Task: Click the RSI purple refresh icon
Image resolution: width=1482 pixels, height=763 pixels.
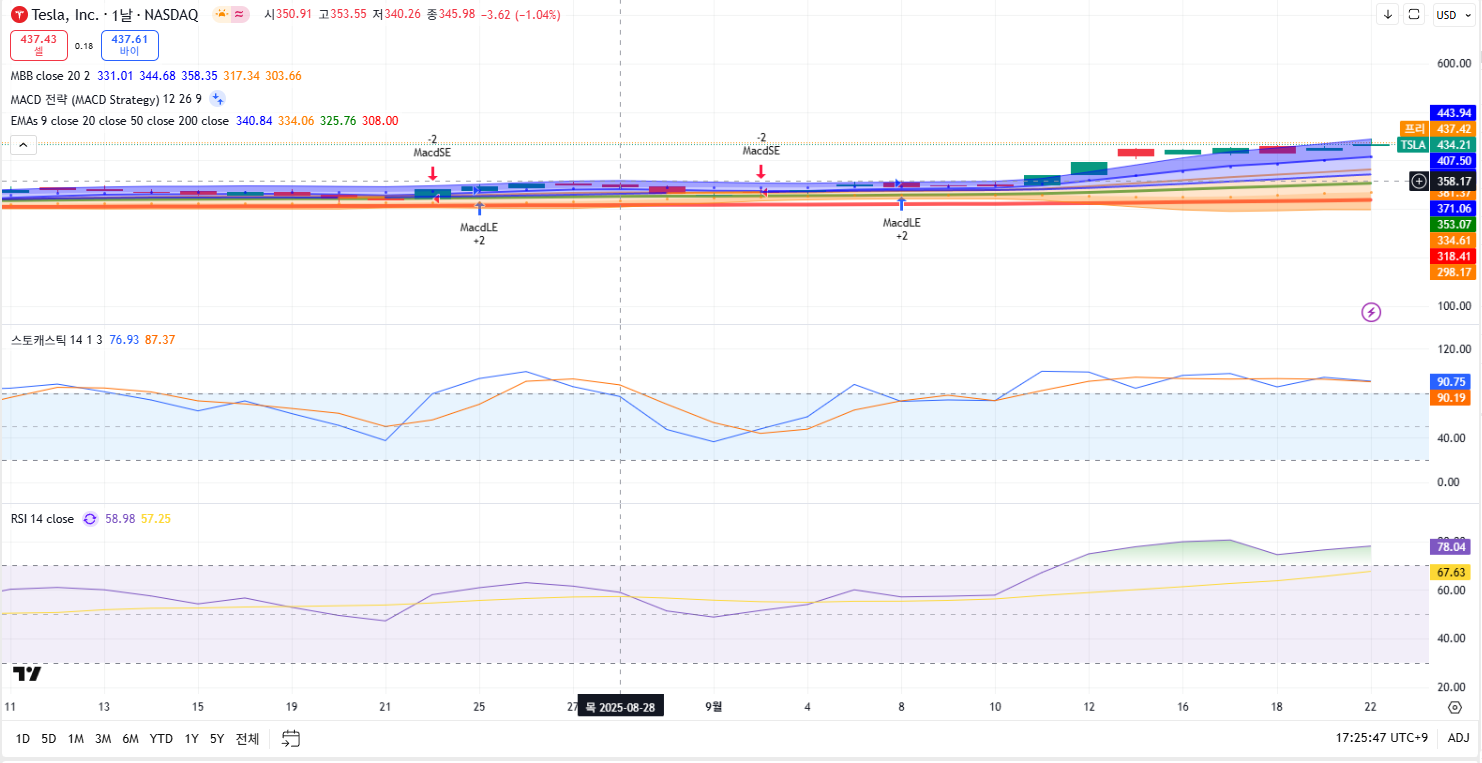Action: [x=90, y=519]
